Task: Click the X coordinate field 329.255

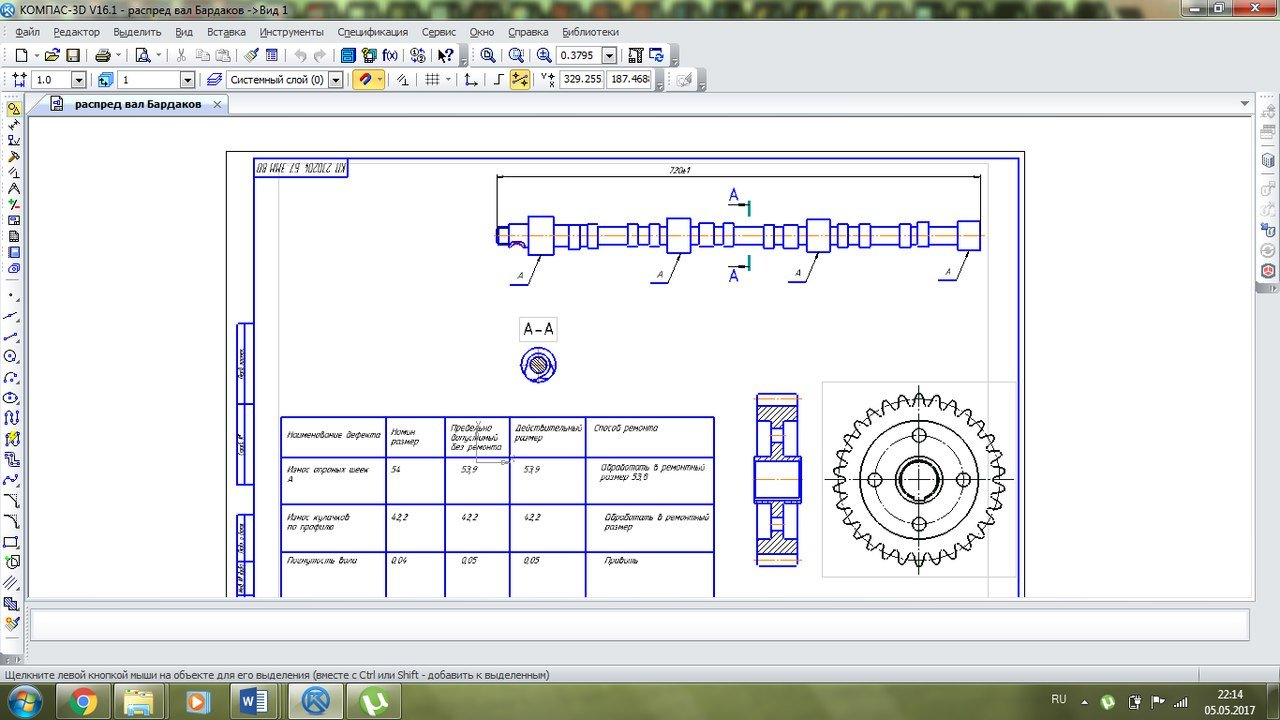Action: pos(582,79)
